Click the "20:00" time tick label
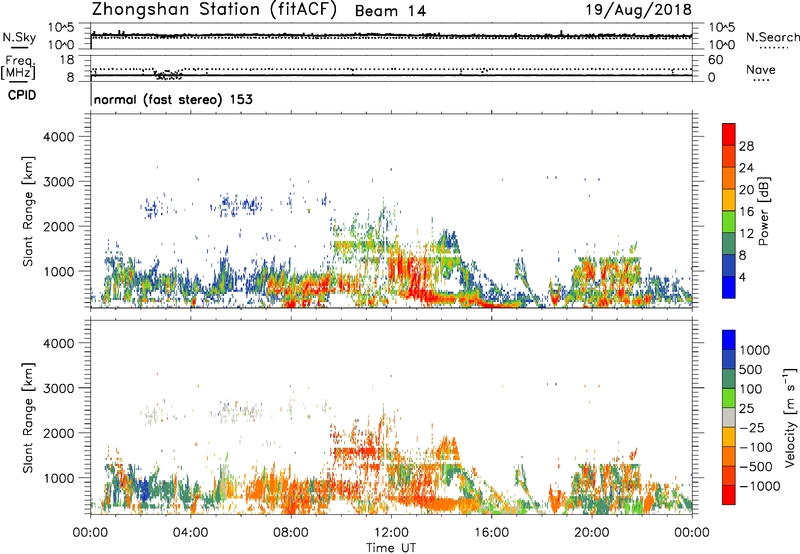 (x=591, y=533)
